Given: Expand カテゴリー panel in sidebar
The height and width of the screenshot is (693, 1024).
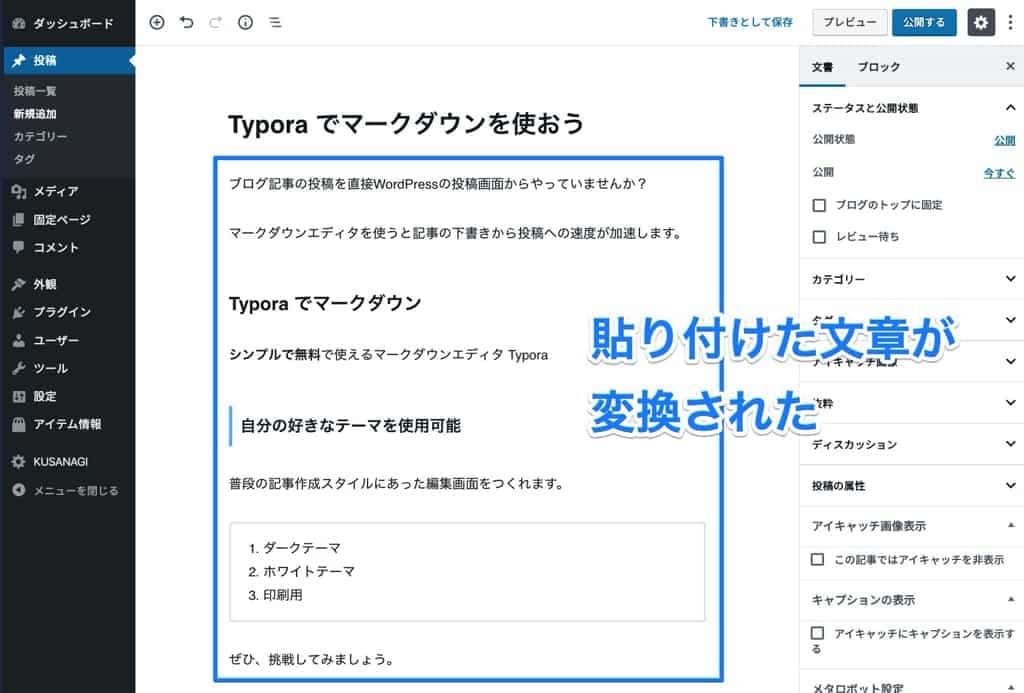Looking at the screenshot, I should [911, 279].
